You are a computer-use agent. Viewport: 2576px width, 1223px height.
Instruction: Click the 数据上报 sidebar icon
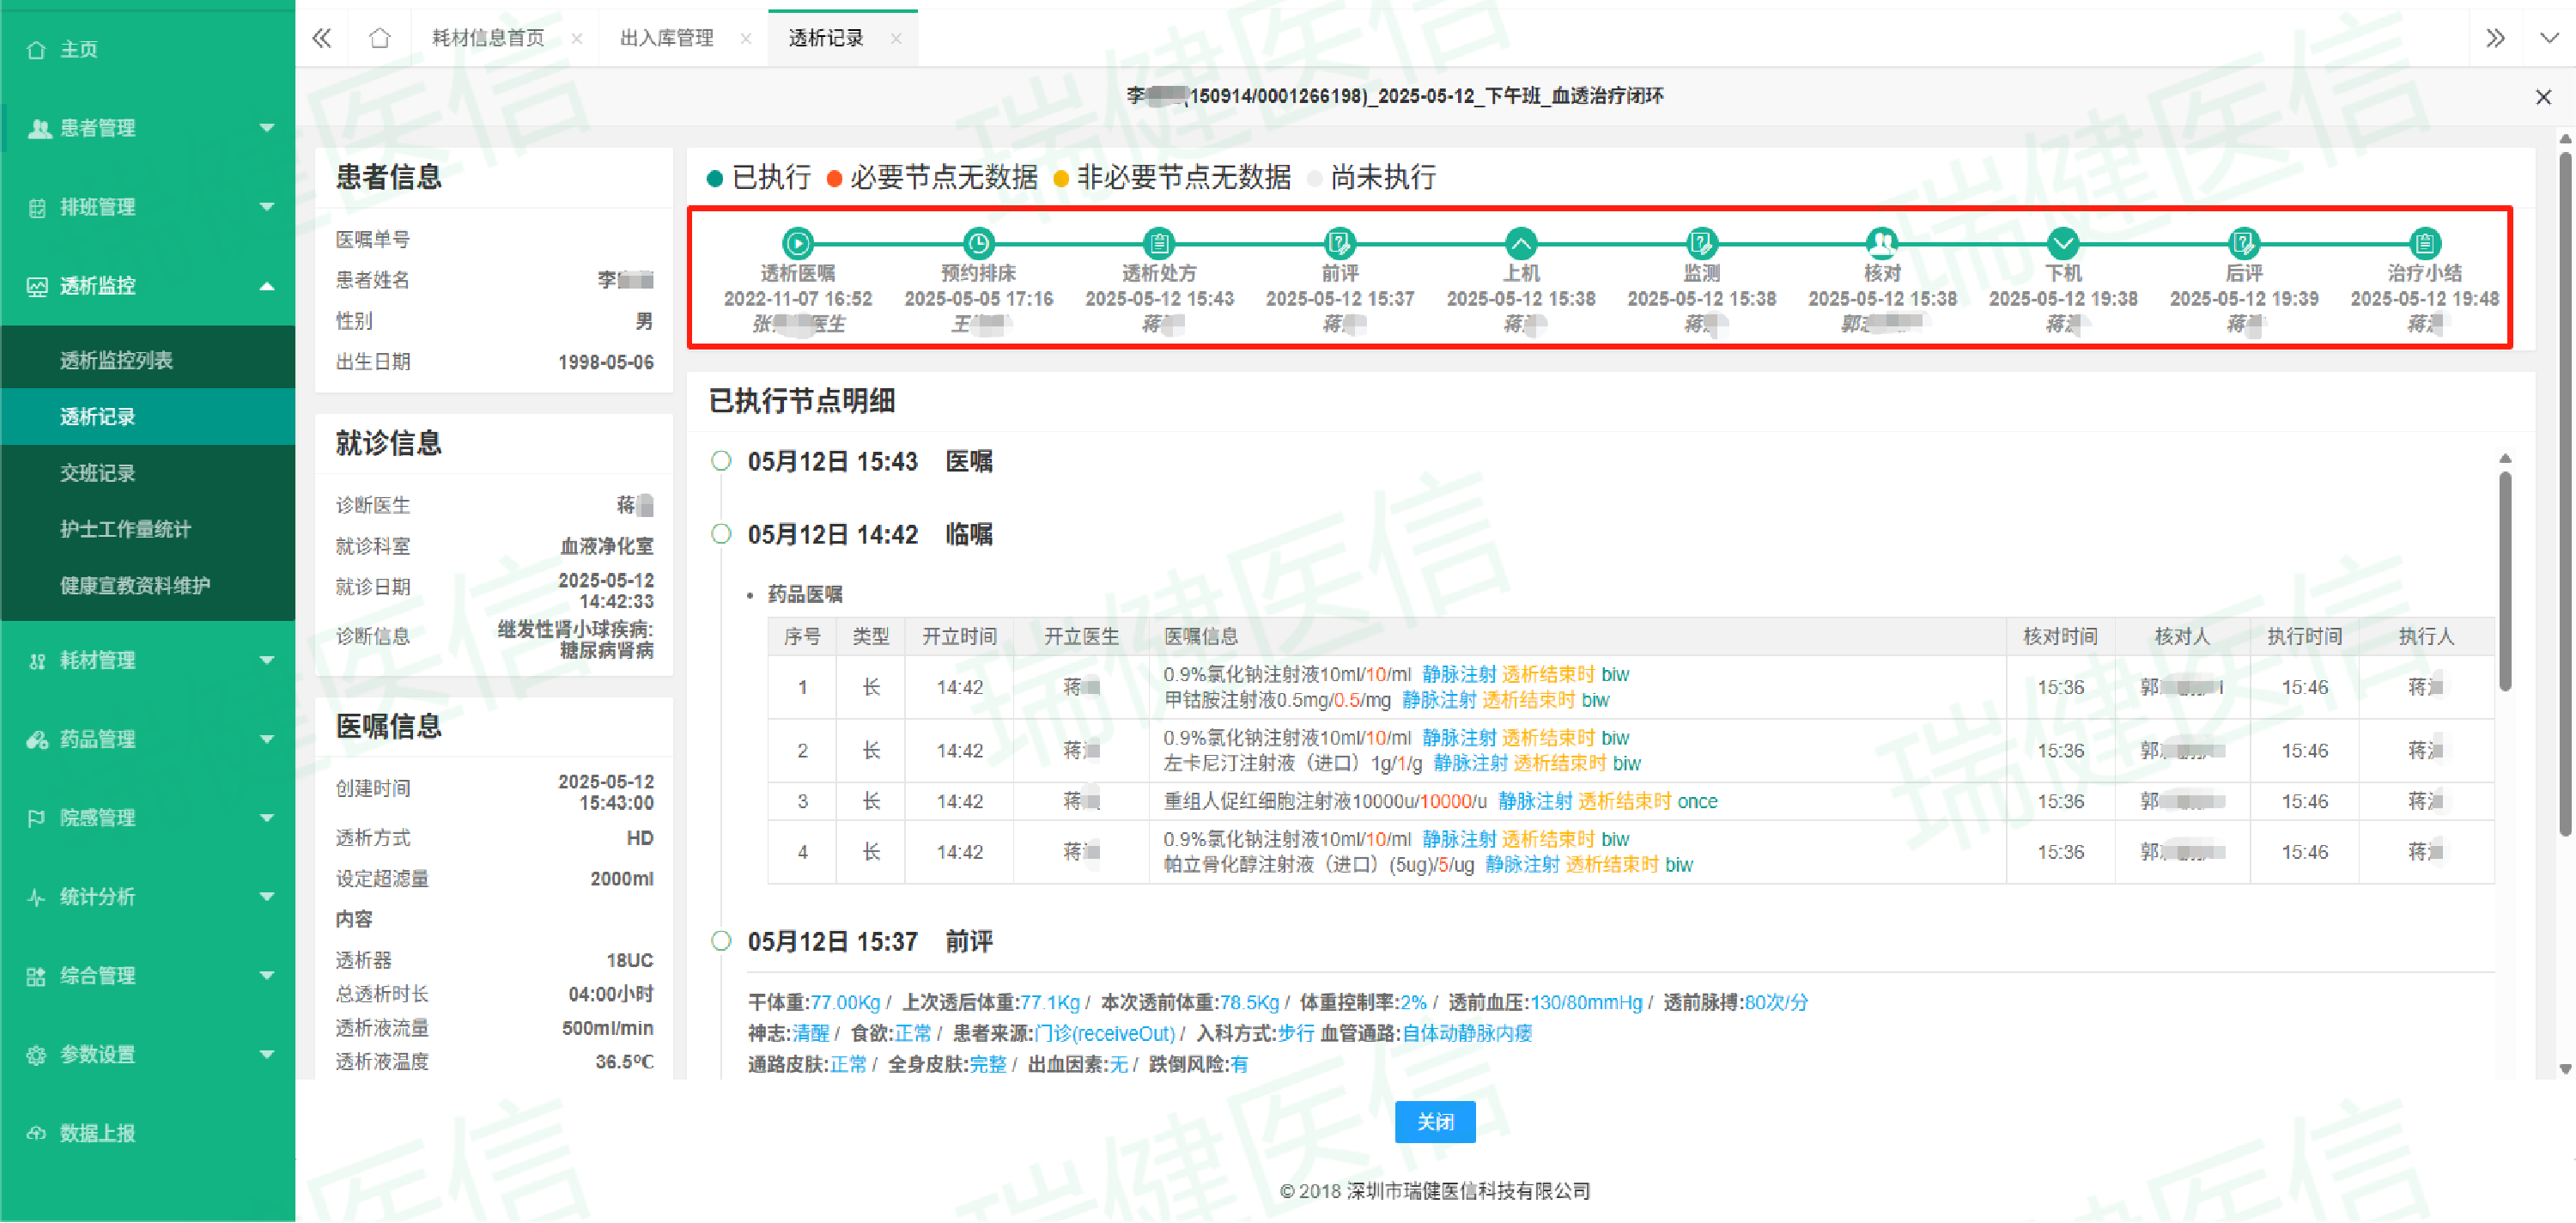[x=36, y=1132]
